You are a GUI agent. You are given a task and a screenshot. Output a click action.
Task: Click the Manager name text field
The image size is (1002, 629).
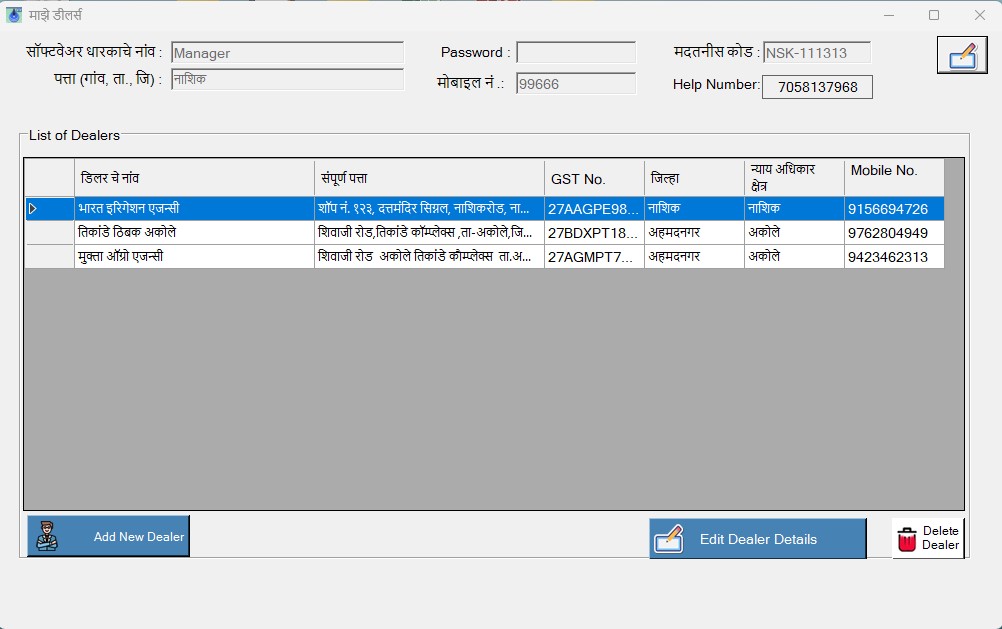point(287,53)
